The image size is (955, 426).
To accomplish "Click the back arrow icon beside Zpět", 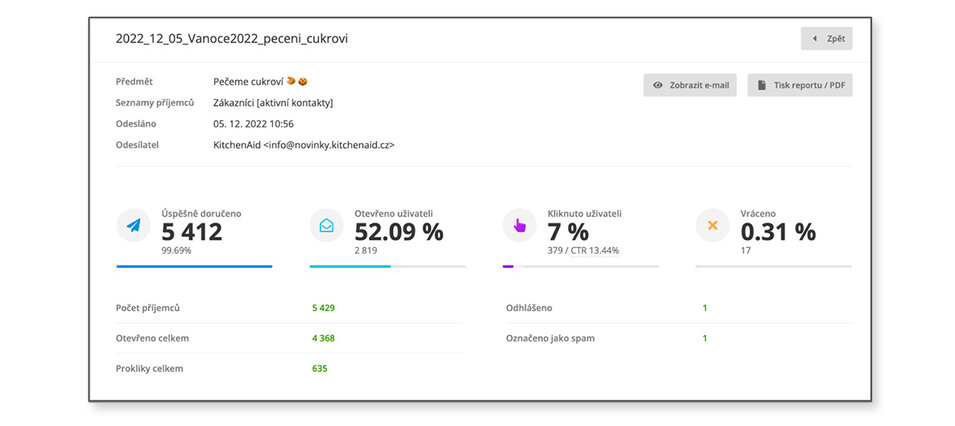I will [x=815, y=38].
